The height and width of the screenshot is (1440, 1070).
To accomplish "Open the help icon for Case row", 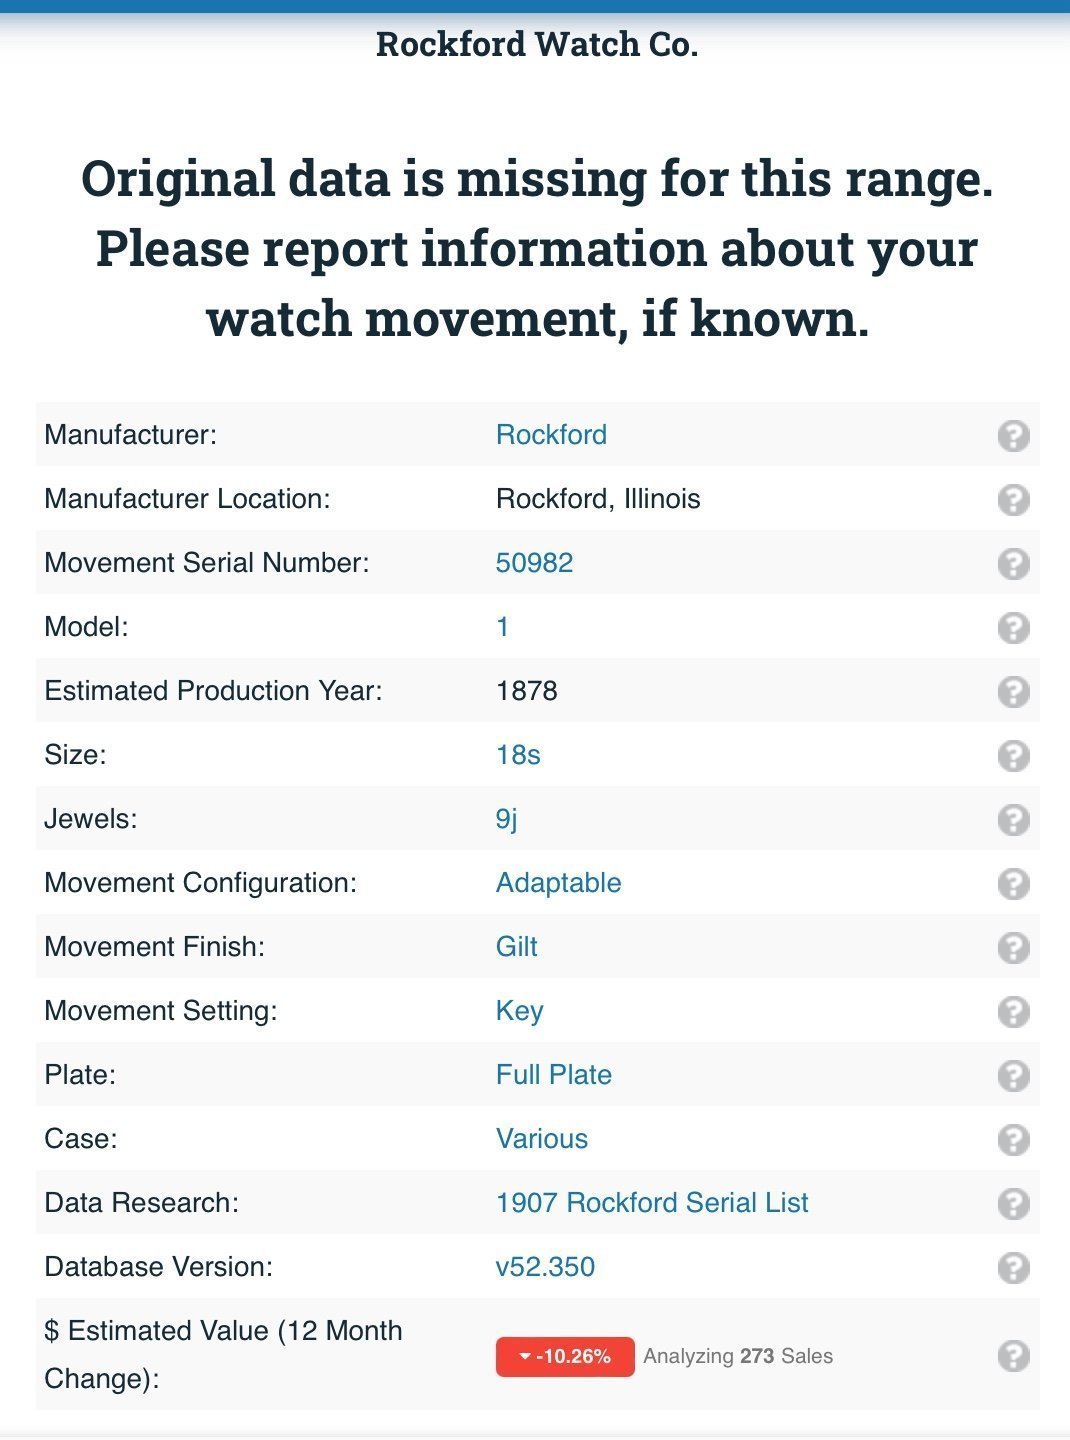I will [x=1013, y=1140].
